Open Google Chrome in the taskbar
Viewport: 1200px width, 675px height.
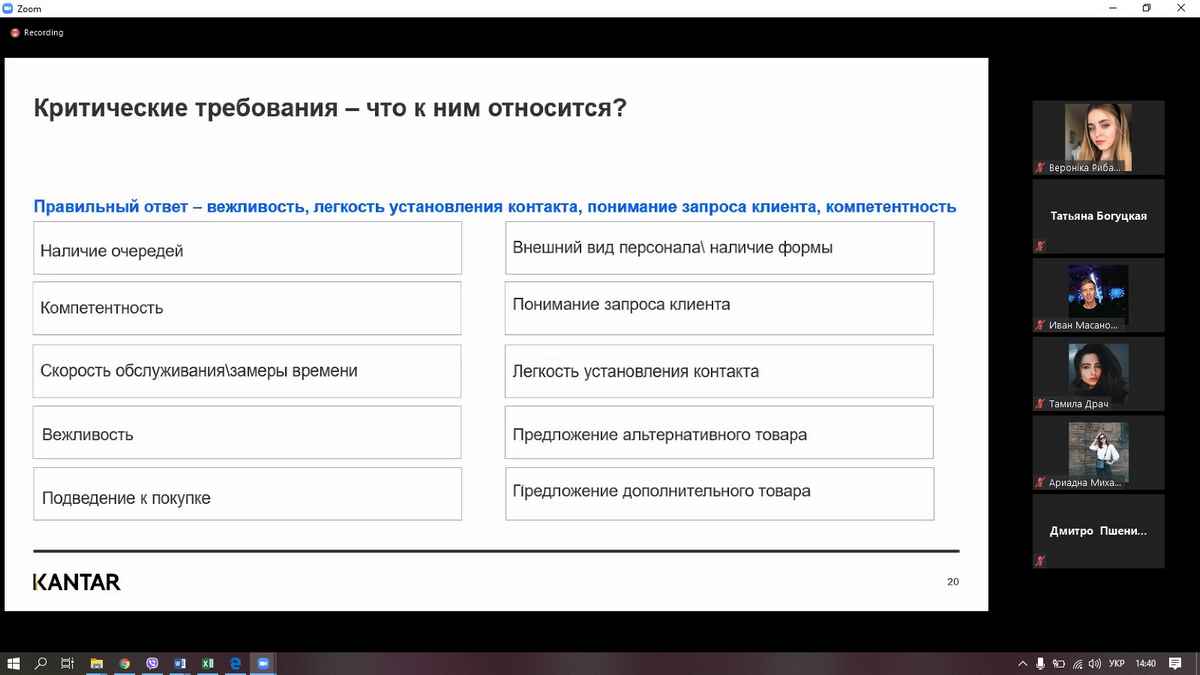(125, 663)
